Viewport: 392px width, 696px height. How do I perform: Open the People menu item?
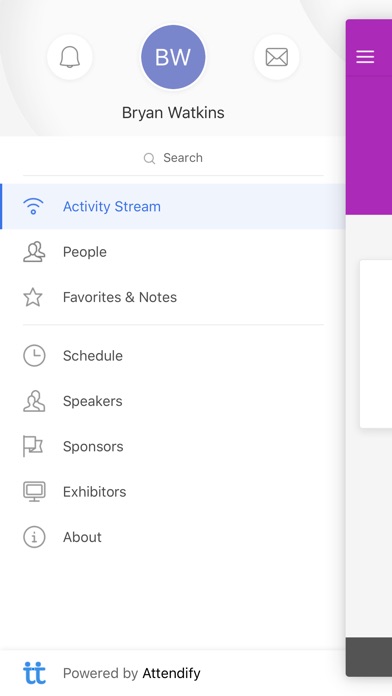(173, 252)
